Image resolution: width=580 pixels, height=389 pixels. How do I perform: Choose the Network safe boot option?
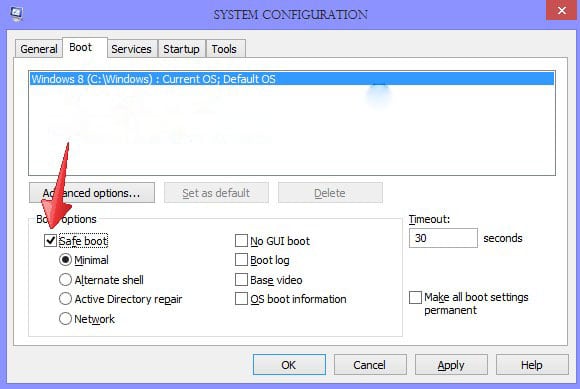(65, 318)
